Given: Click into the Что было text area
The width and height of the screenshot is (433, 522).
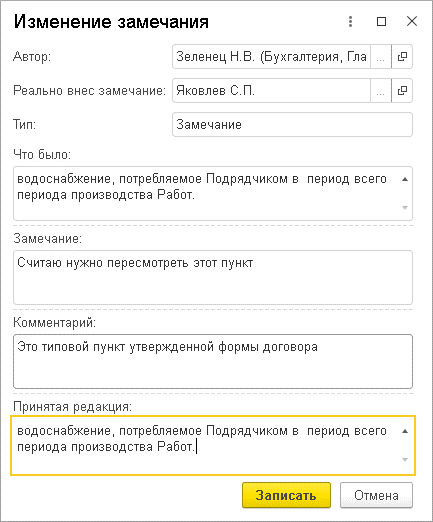Looking at the screenshot, I should (207, 194).
